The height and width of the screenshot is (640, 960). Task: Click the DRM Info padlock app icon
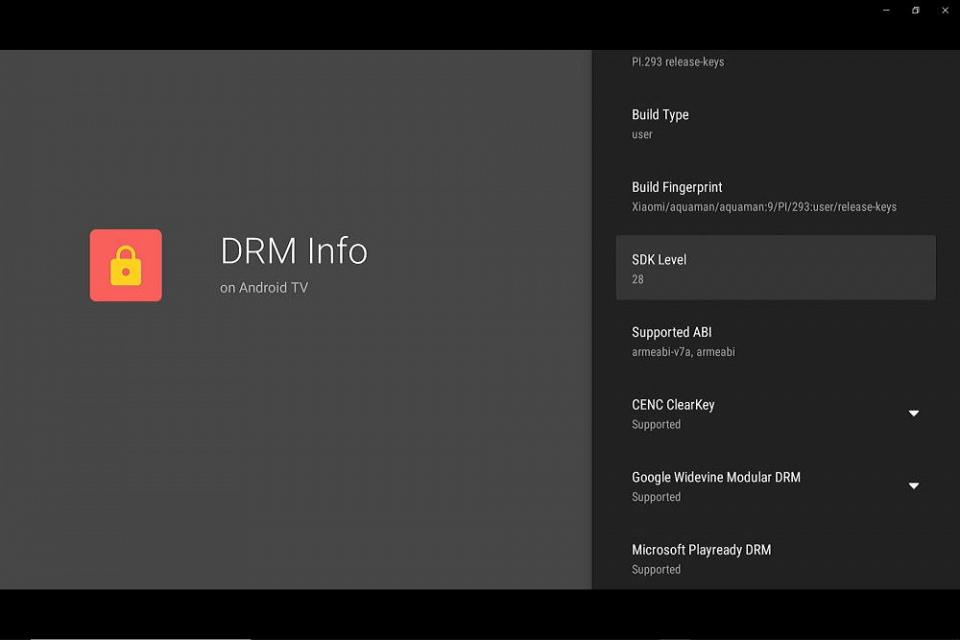pyautogui.click(x=126, y=265)
